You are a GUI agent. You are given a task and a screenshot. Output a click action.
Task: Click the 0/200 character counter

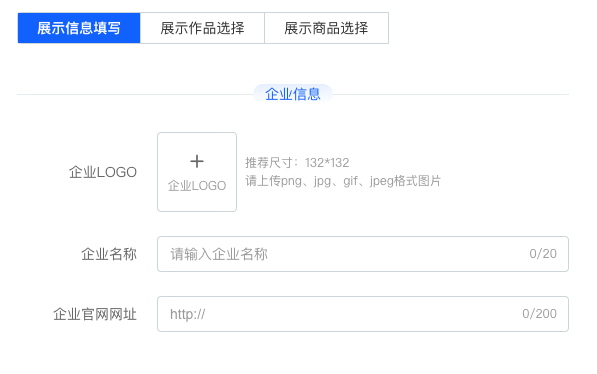tap(539, 314)
